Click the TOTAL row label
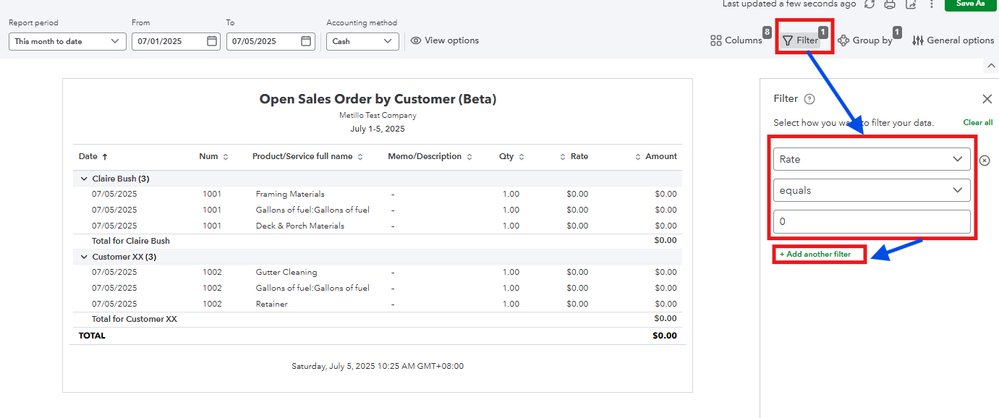Screen dimensions: 999x418 [x=92, y=335]
